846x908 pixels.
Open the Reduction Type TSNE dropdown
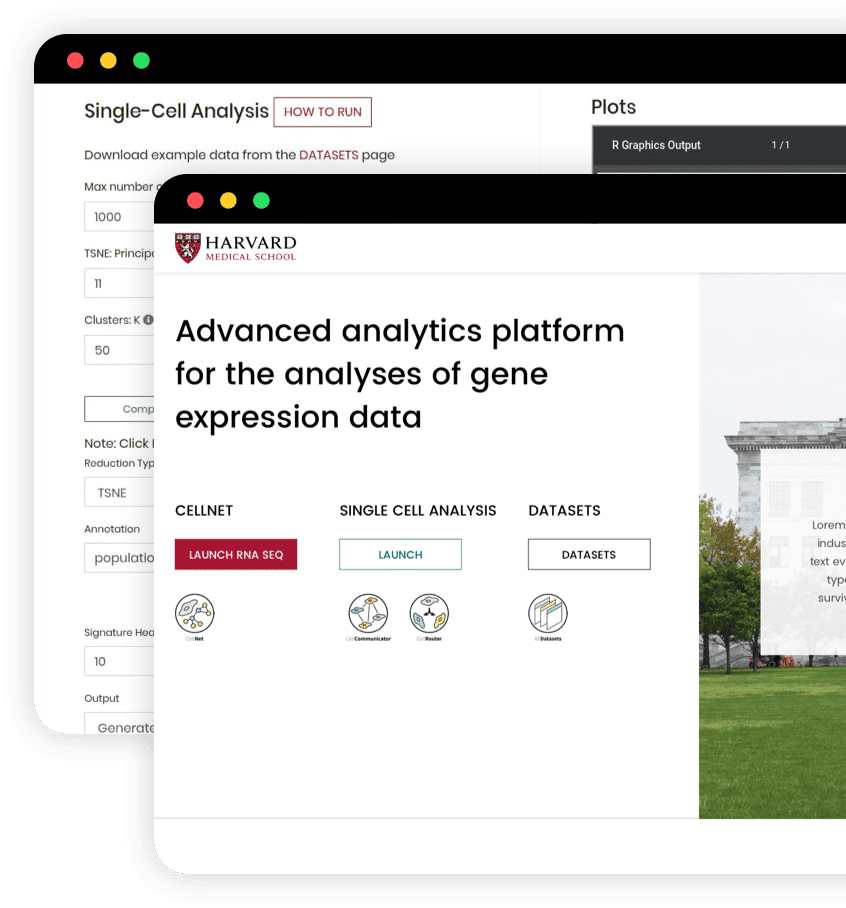coord(119,493)
